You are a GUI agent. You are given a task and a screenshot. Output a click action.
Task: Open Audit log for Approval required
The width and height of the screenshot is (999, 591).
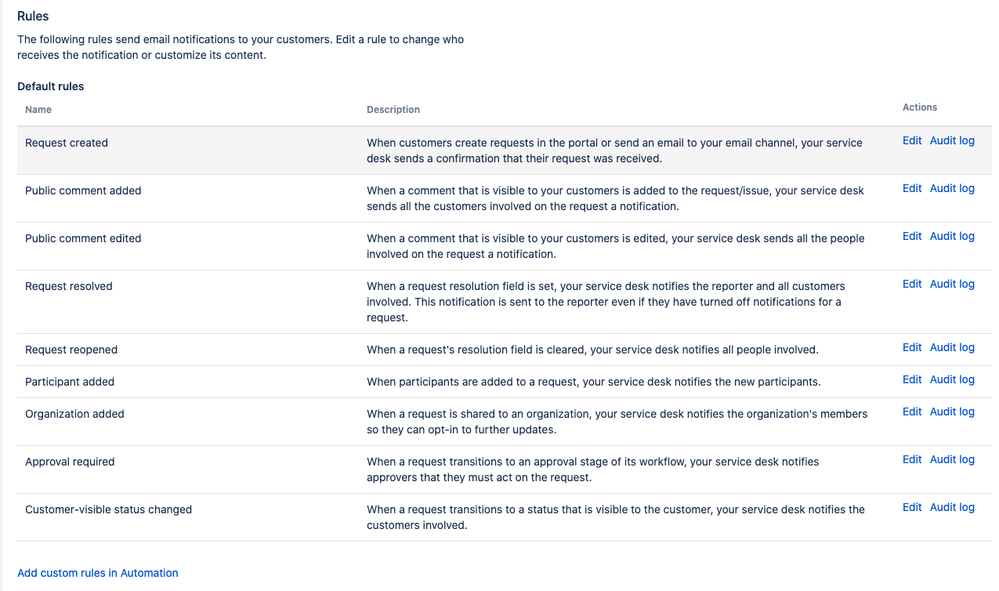coord(952,460)
